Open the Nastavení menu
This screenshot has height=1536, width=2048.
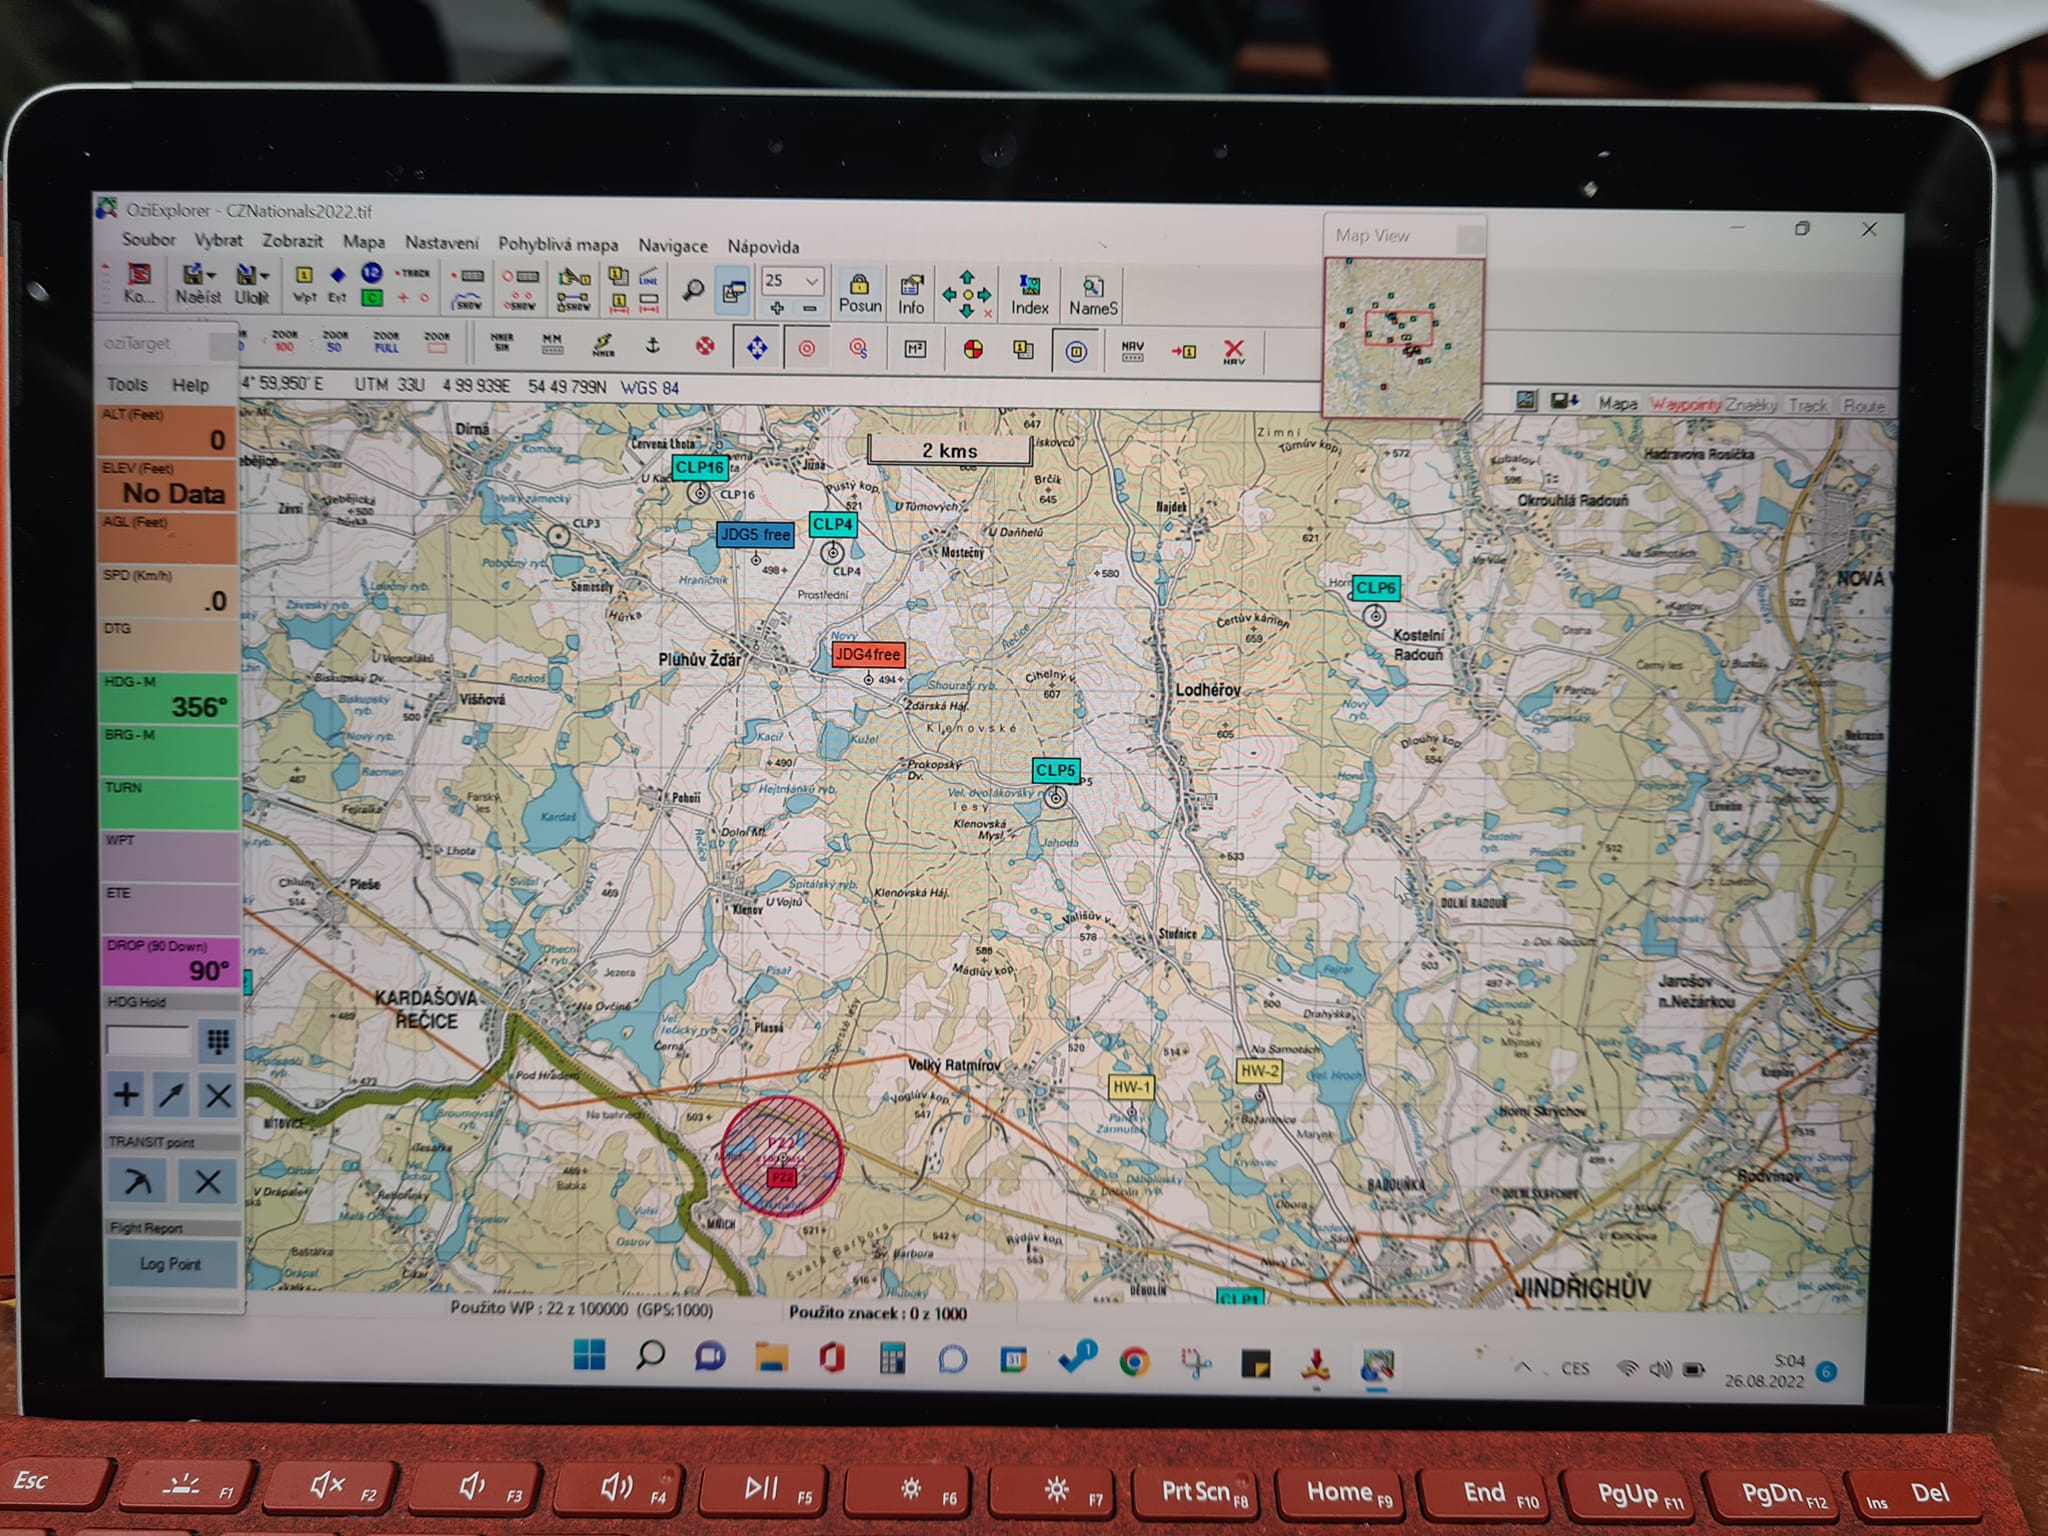441,243
